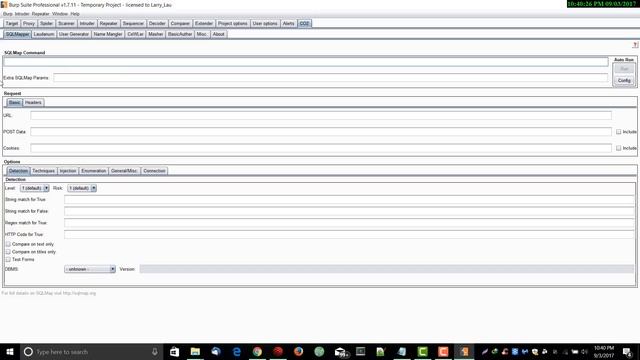640x360 pixels.
Task: Switch to the Proxy tab
Action: 29,23
